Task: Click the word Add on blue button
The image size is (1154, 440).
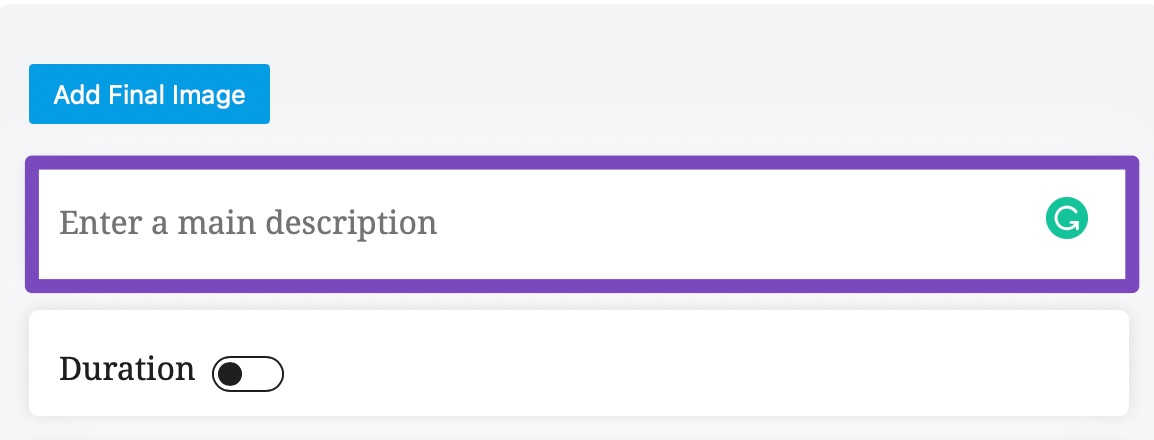Action: point(77,95)
